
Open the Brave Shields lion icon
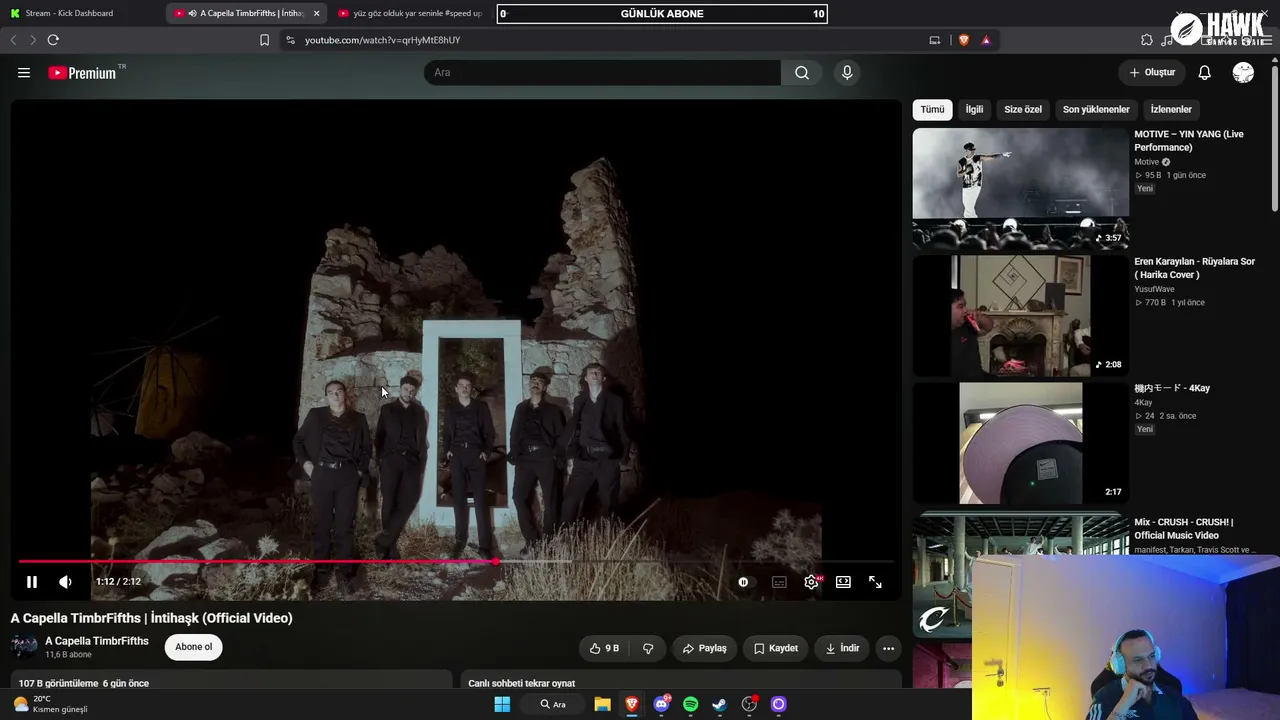[964, 40]
